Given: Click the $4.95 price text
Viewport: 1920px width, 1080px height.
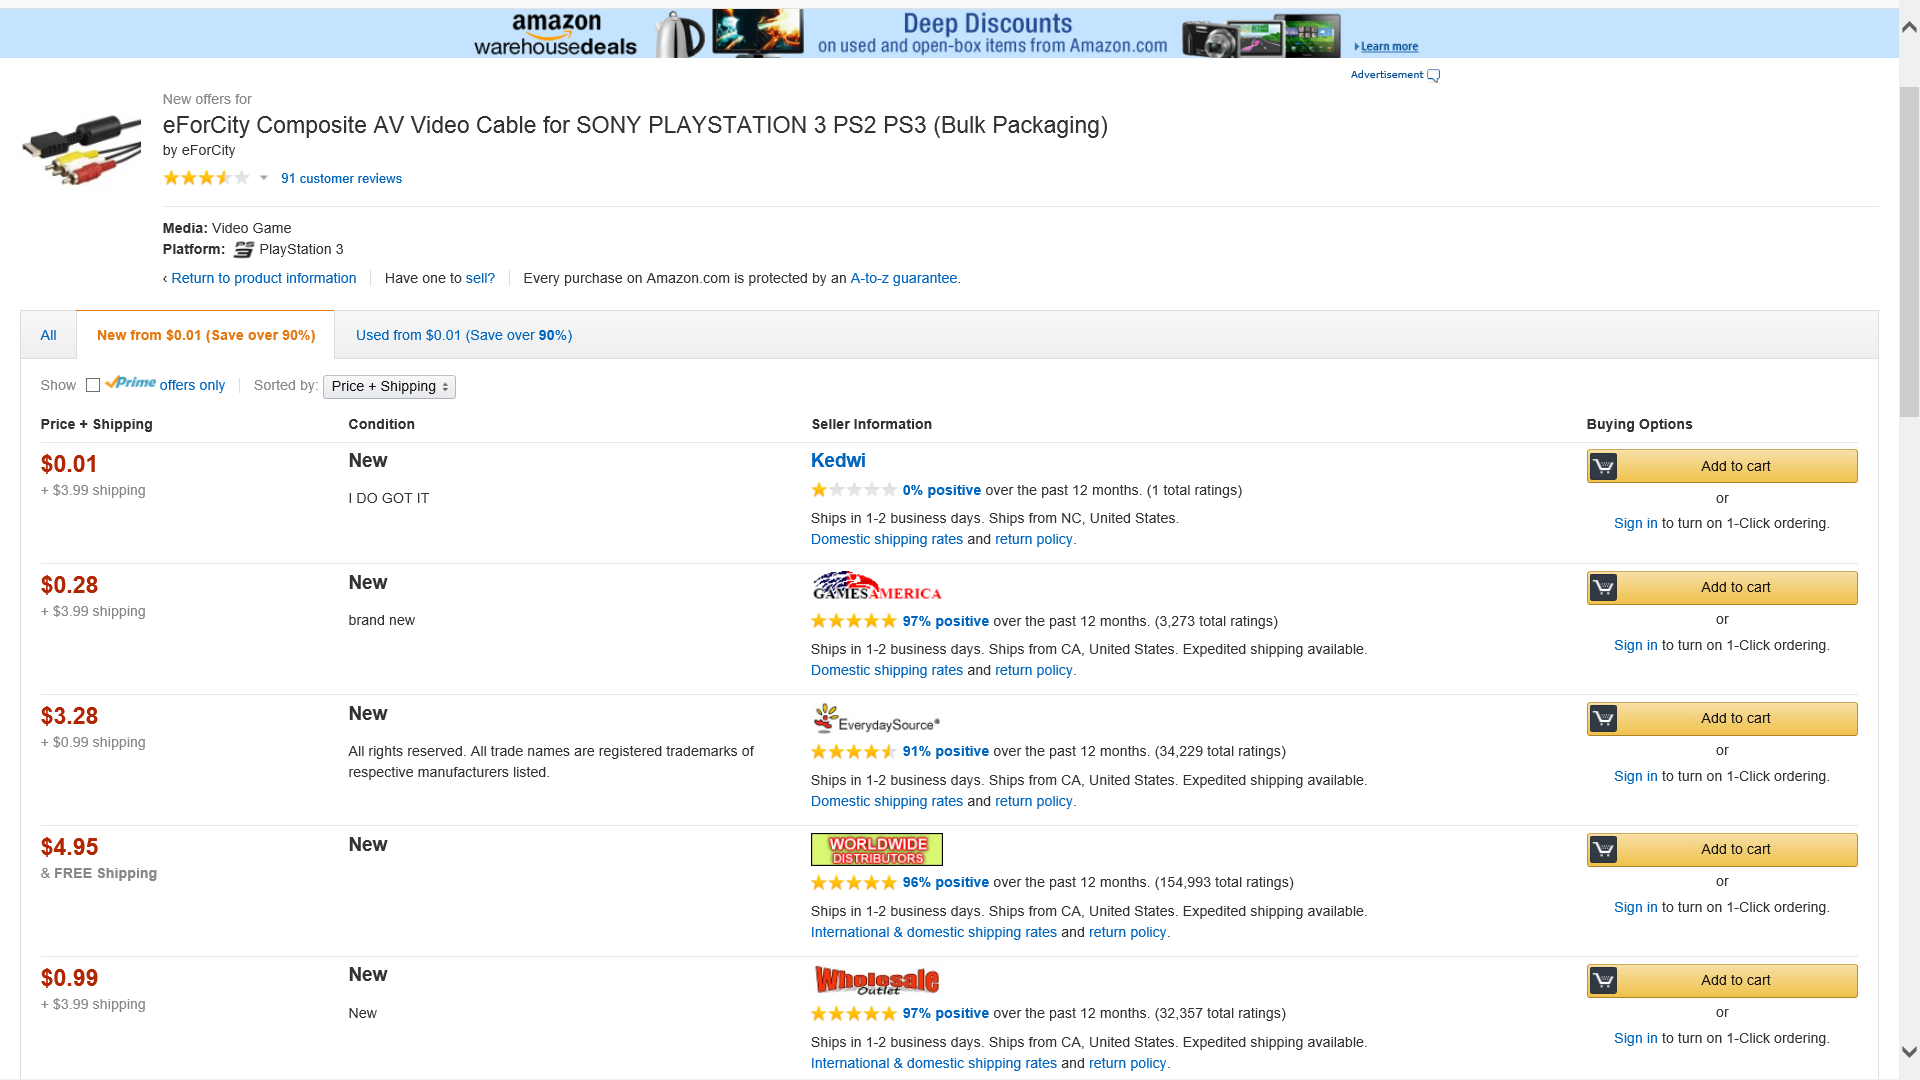Looking at the screenshot, I should tap(69, 847).
